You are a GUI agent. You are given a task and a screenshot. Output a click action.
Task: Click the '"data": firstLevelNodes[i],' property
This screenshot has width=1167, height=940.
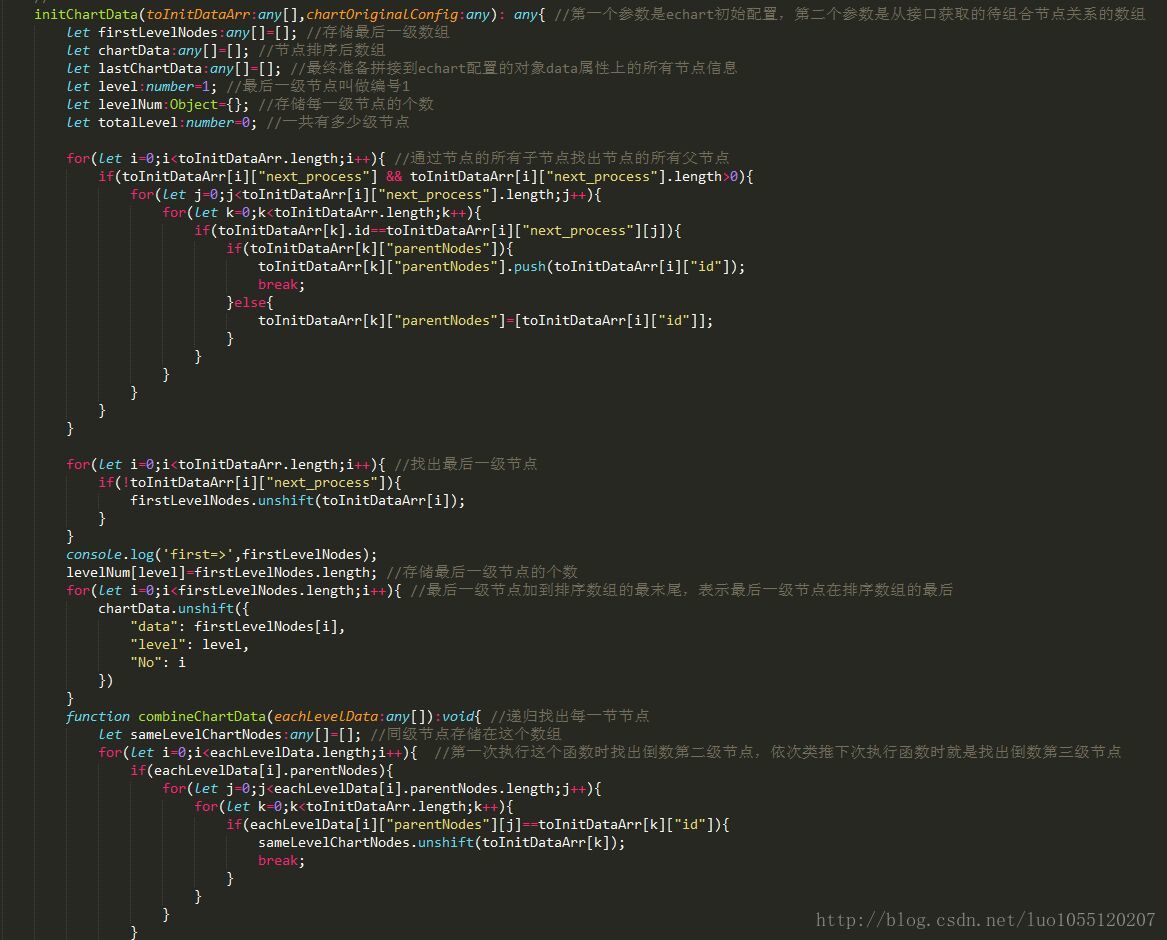[238, 627]
